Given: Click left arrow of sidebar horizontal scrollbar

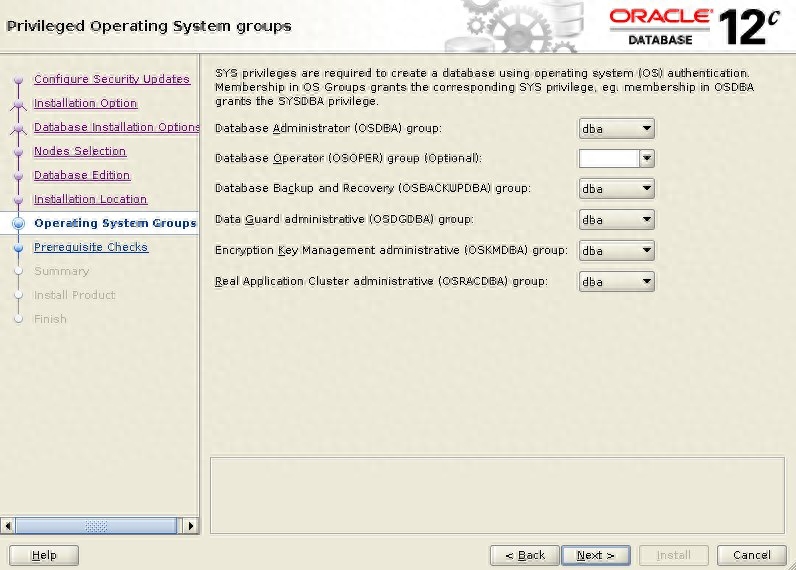Looking at the screenshot, I should tap(8, 525).
